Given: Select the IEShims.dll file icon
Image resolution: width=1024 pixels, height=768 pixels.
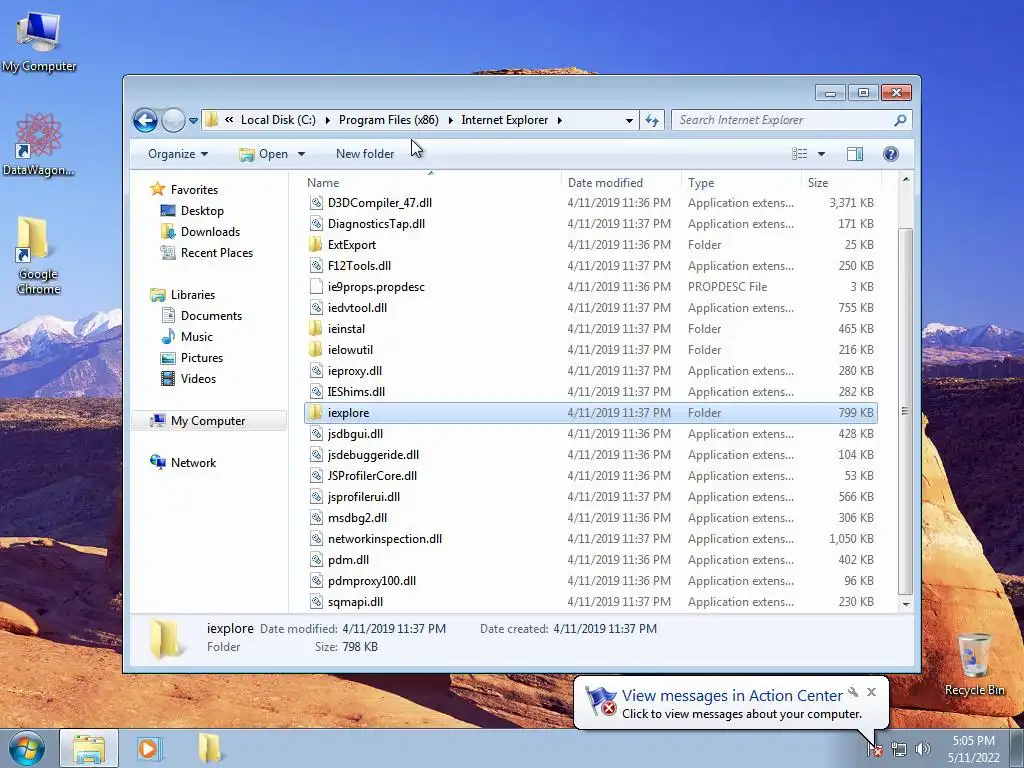Looking at the screenshot, I should click(316, 392).
